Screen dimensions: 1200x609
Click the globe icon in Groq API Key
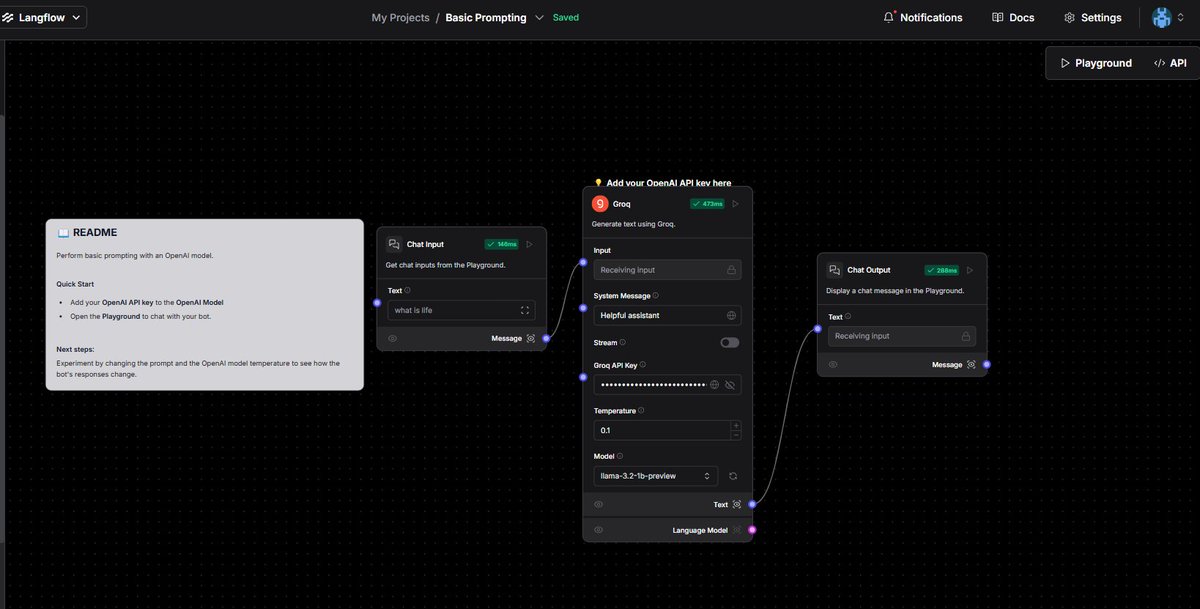[714, 384]
